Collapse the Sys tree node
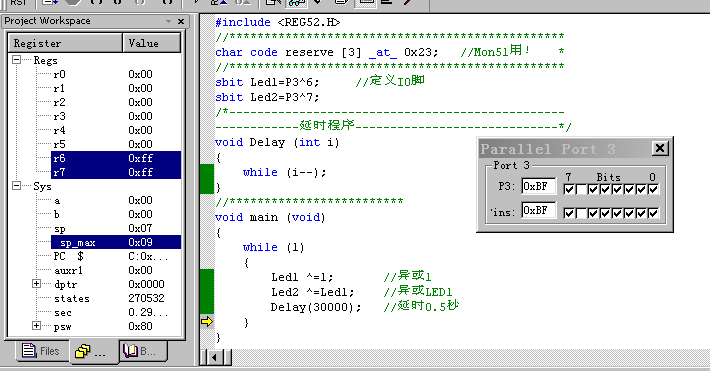 point(16,186)
